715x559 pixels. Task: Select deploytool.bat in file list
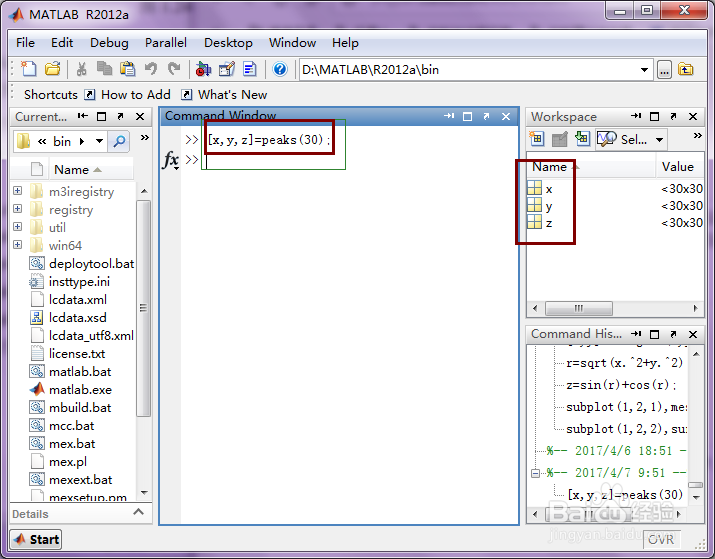point(91,264)
